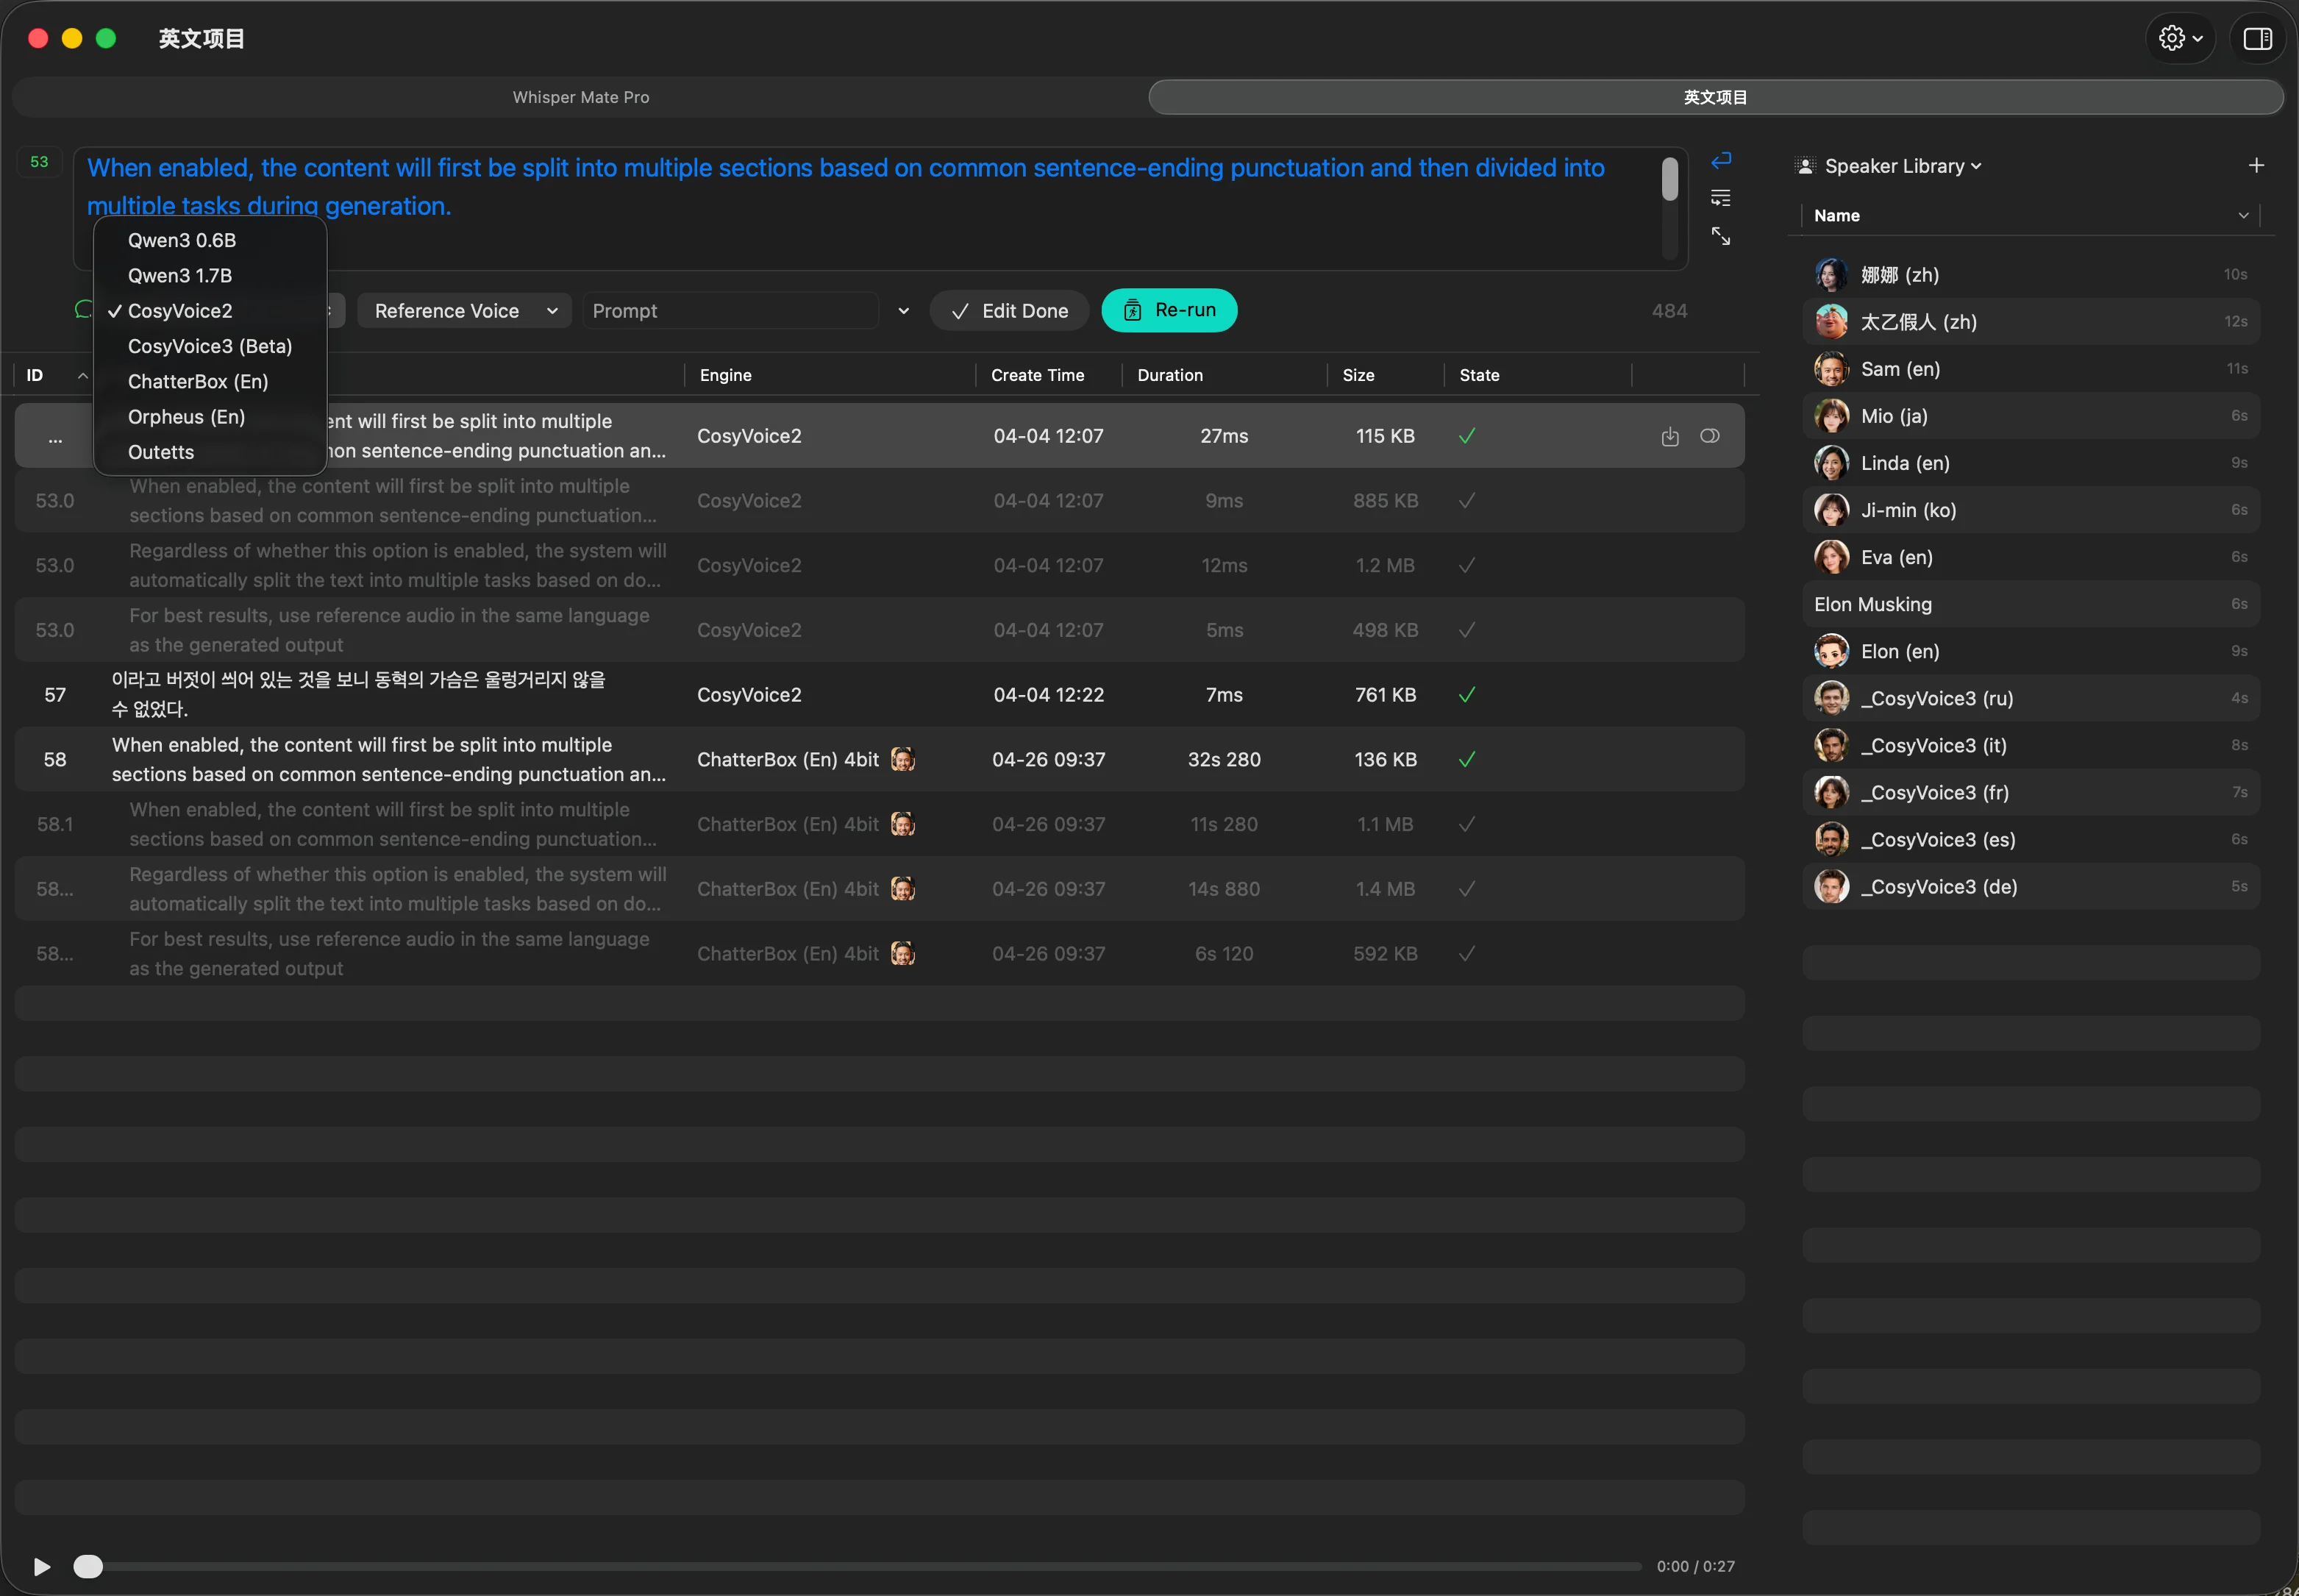Click the line-wrap list icon beside editor

(x=1720, y=198)
